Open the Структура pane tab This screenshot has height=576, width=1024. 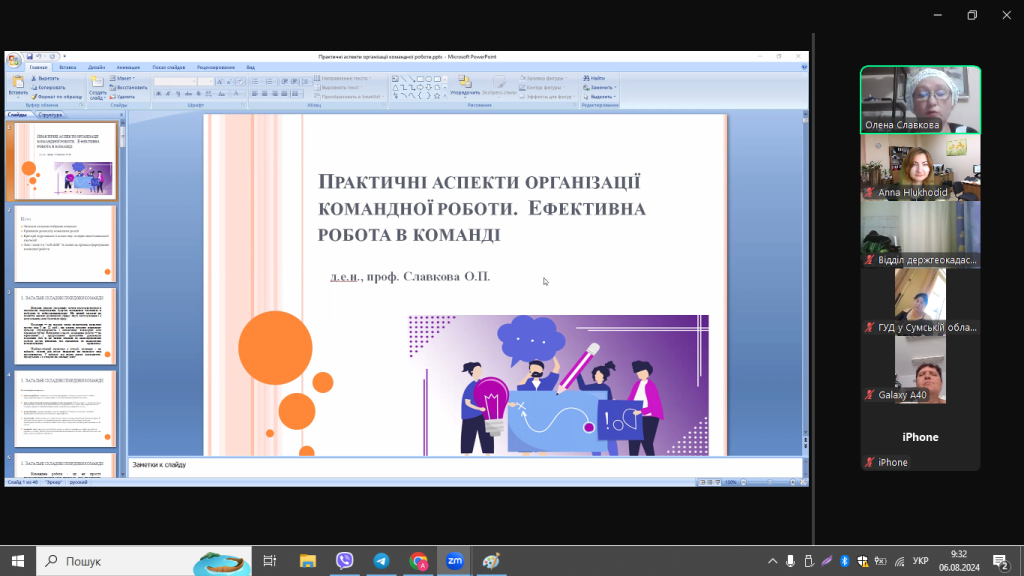pos(51,115)
